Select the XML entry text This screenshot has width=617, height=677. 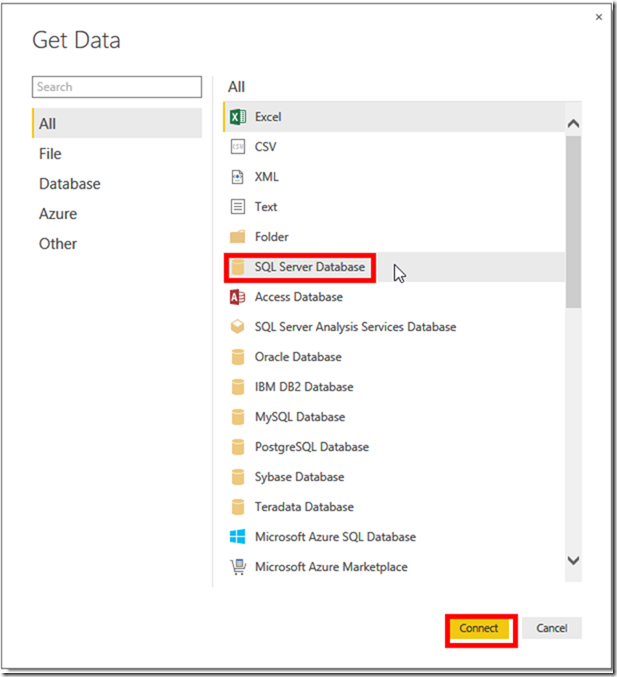pos(266,177)
